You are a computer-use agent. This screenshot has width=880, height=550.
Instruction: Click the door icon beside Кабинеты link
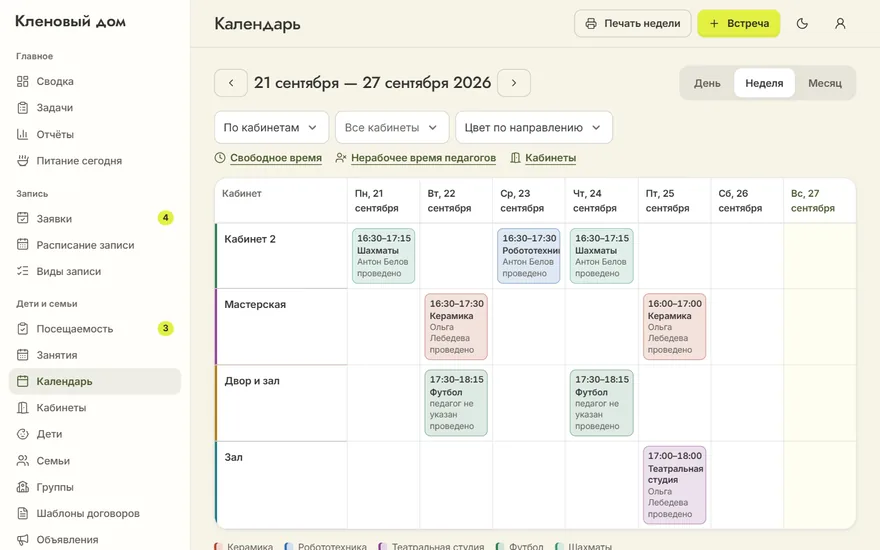click(x=515, y=158)
